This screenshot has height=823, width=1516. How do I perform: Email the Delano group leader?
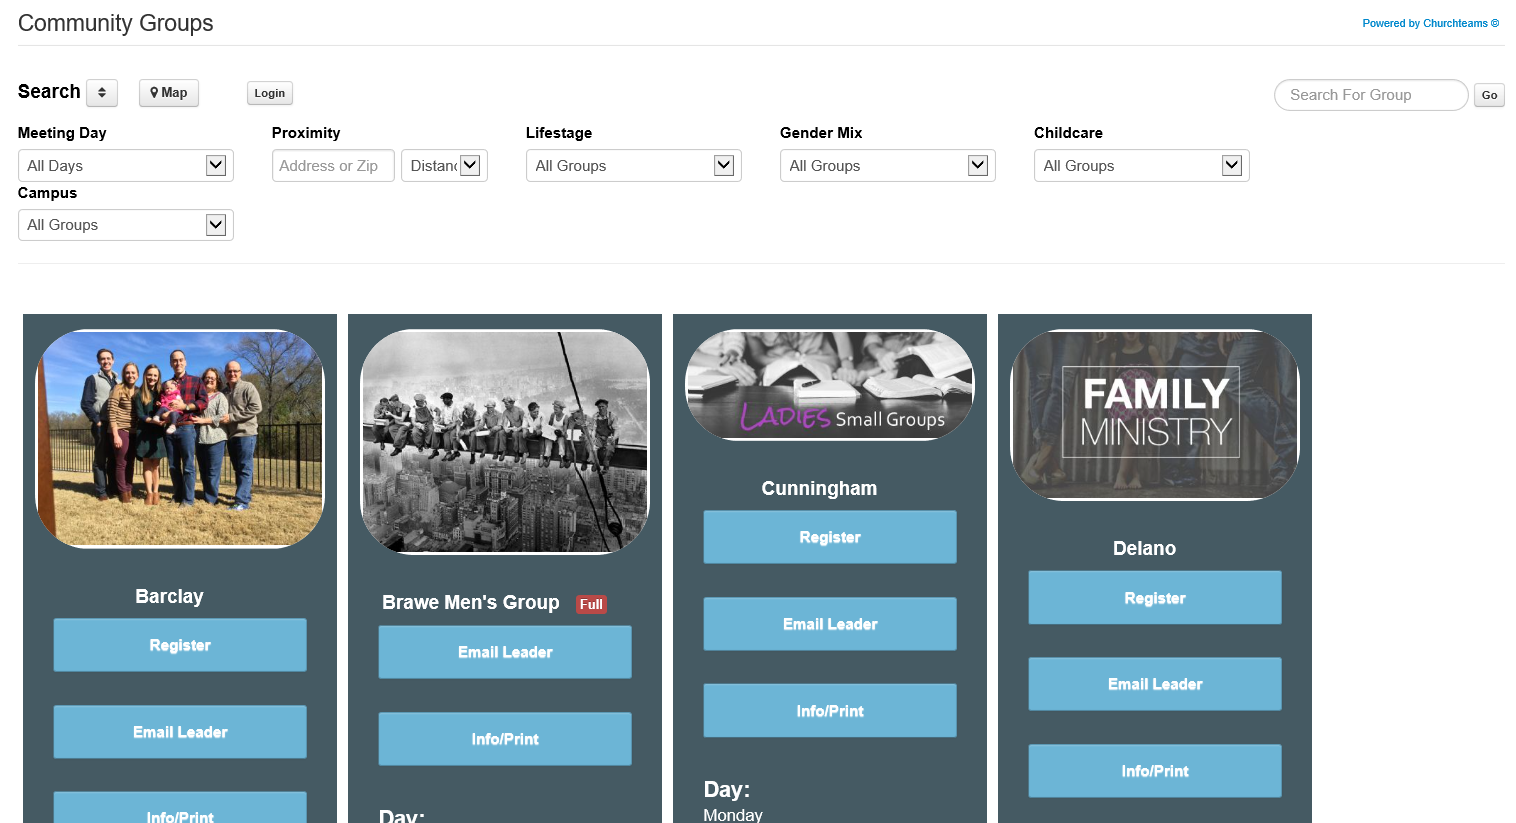(x=1155, y=684)
